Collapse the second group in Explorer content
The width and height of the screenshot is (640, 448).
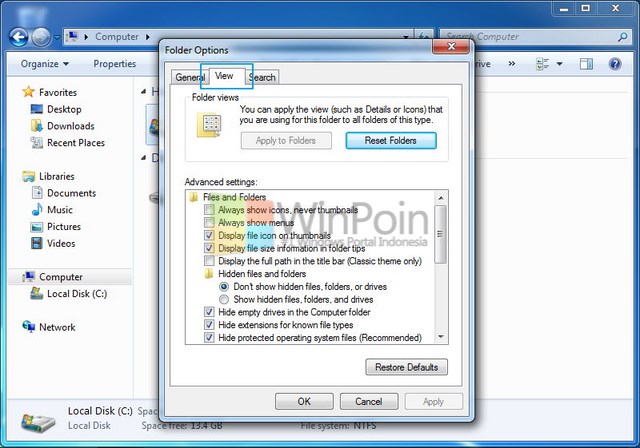(144, 157)
